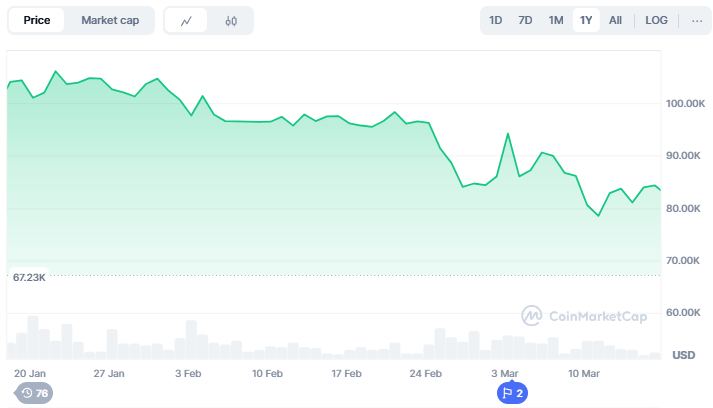This screenshot has height=408, width=713.
Task: Click the 17 Feb date label
Action: point(346,373)
